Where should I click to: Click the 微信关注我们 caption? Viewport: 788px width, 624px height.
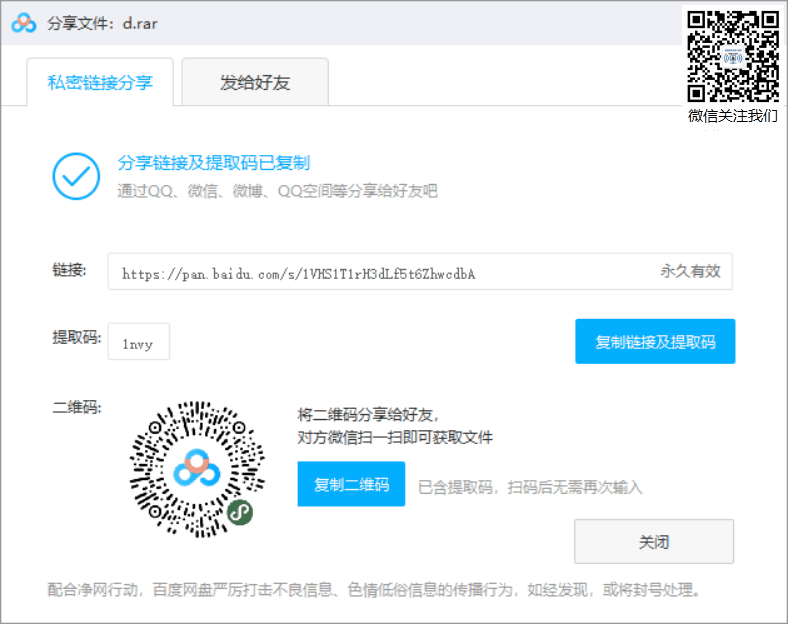click(733, 116)
